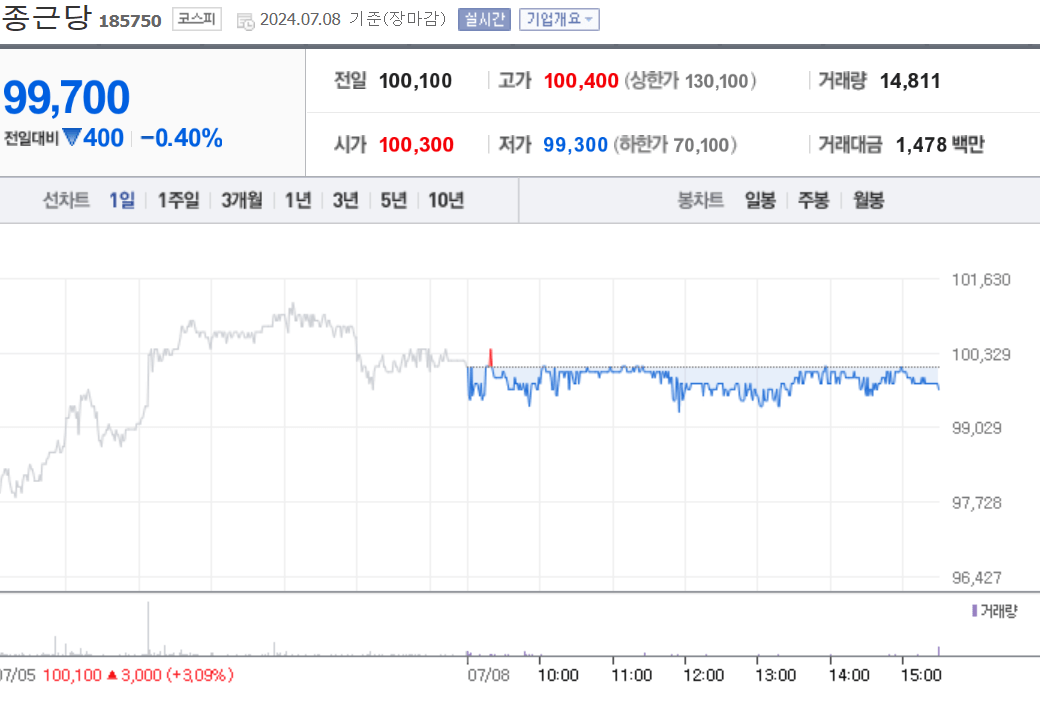This screenshot has height=716, width=1040.
Task: Click the down-triangle icon next to 400
Action: tap(72, 137)
